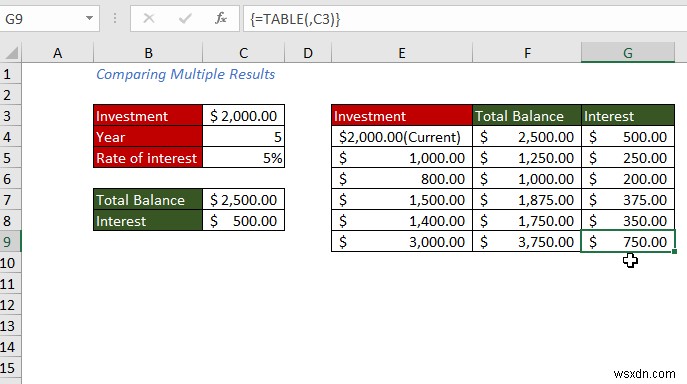Click investment cell showing 3,000.00
This screenshot has width=687, height=384.
point(402,242)
